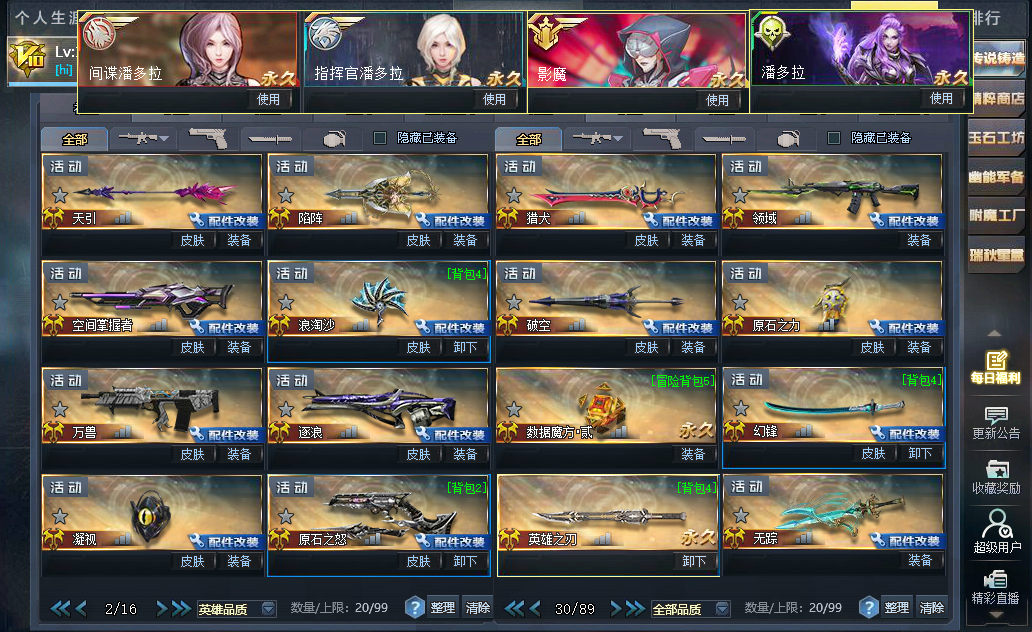Toggle favorite star on 天引 weapon
This screenshot has width=1032, height=632.
tap(60, 195)
